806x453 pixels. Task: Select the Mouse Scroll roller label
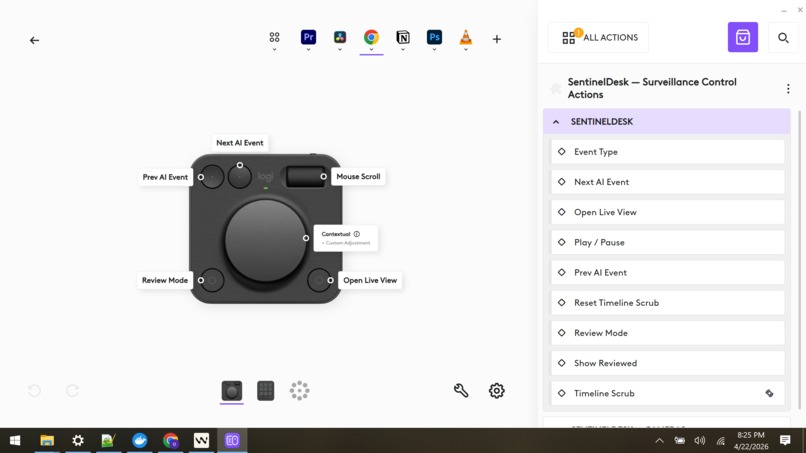point(358,176)
